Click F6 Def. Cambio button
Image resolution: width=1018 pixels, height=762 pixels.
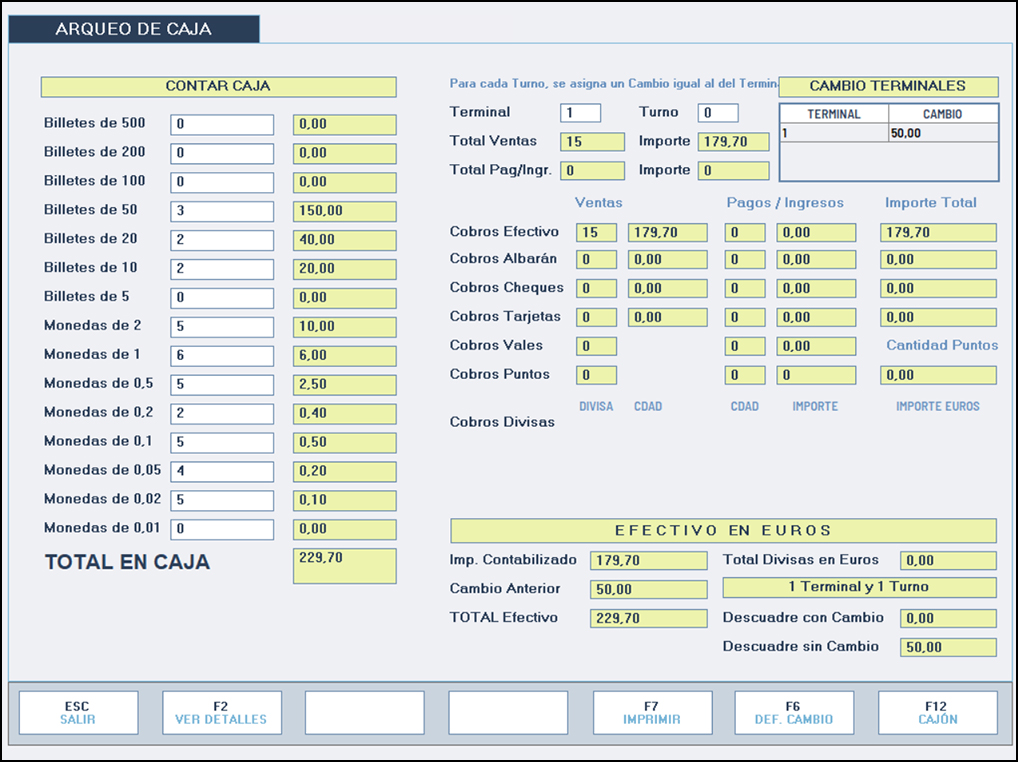(794, 712)
